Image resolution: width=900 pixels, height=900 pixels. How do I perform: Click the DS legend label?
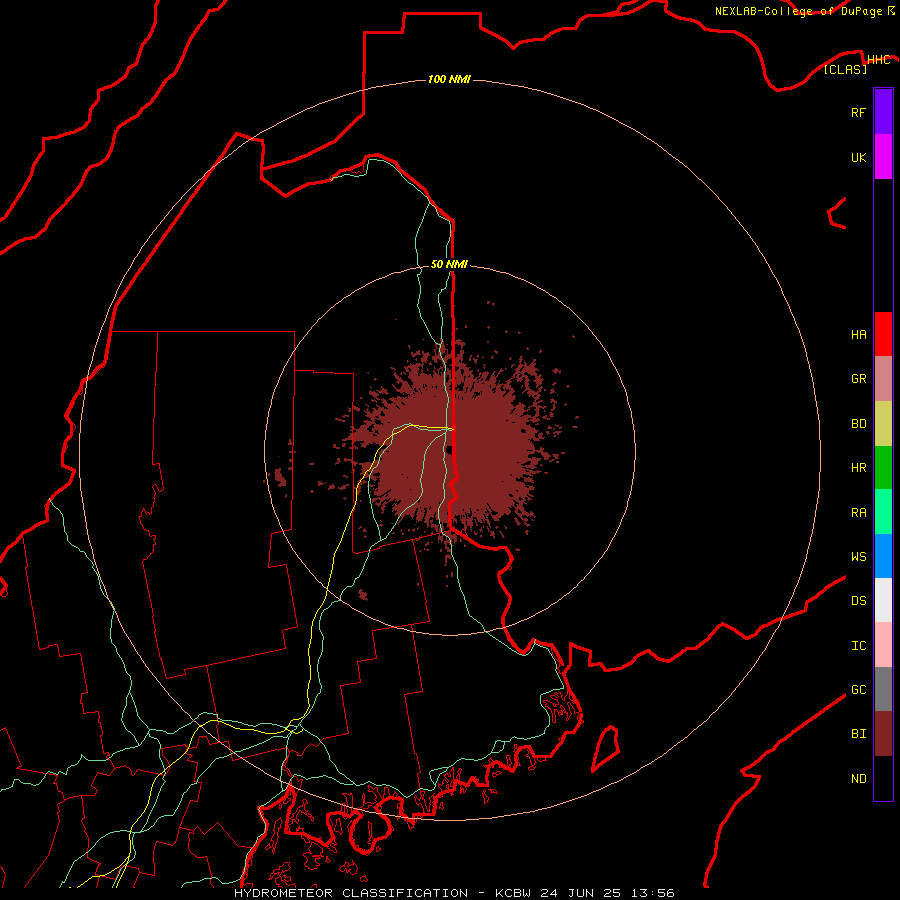pos(858,601)
